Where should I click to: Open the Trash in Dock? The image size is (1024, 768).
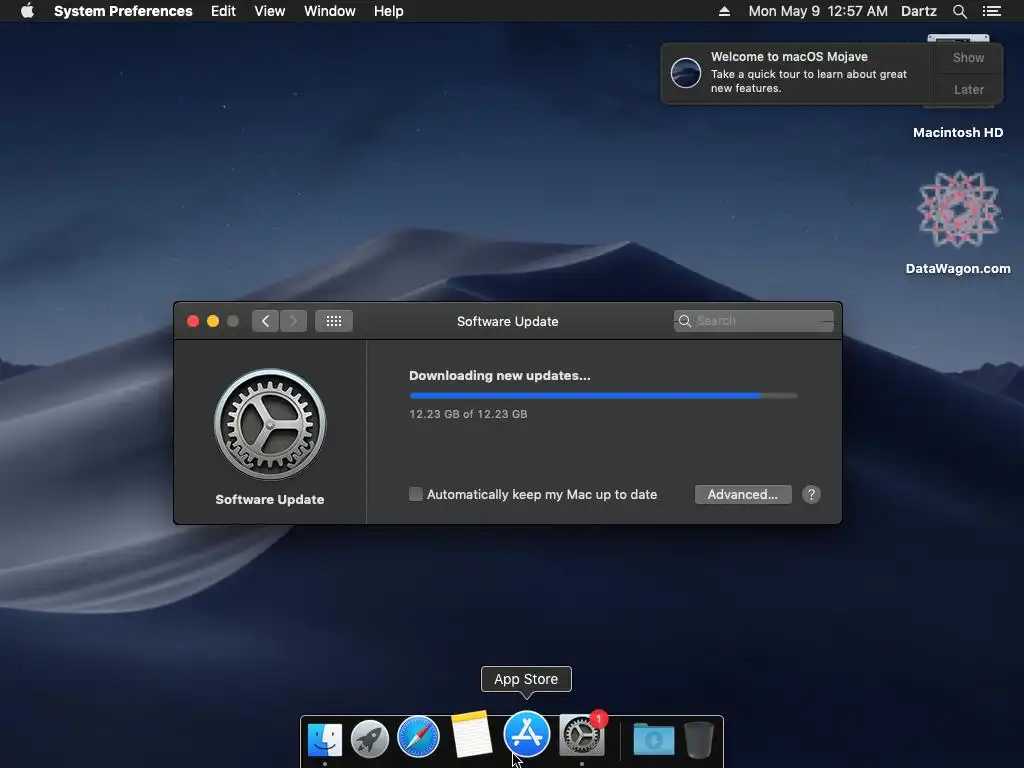tap(699, 739)
